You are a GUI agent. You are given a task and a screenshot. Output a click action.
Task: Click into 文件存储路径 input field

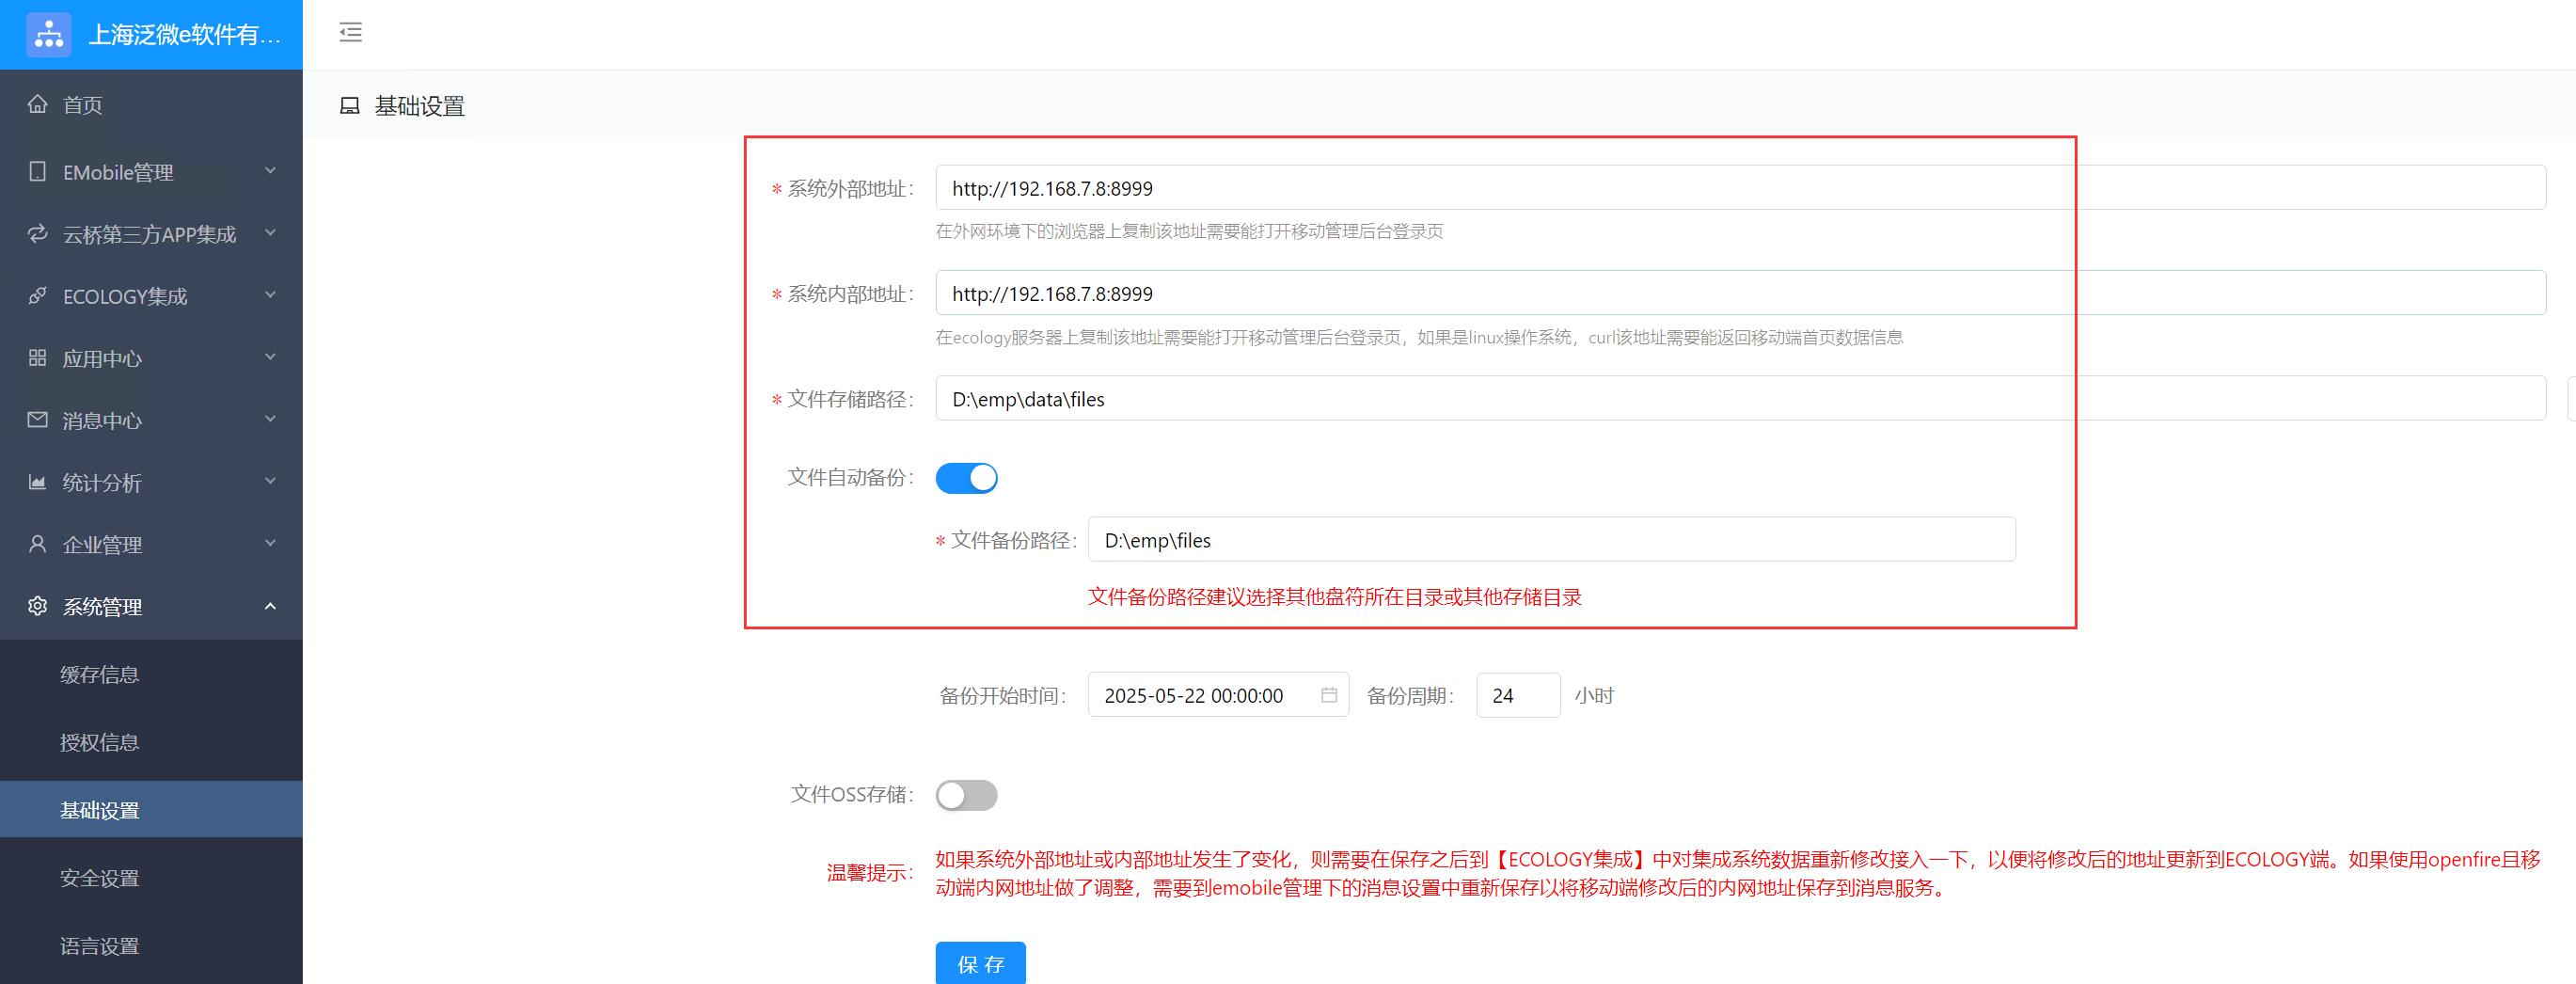pyautogui.click(x=1740, y=399)
